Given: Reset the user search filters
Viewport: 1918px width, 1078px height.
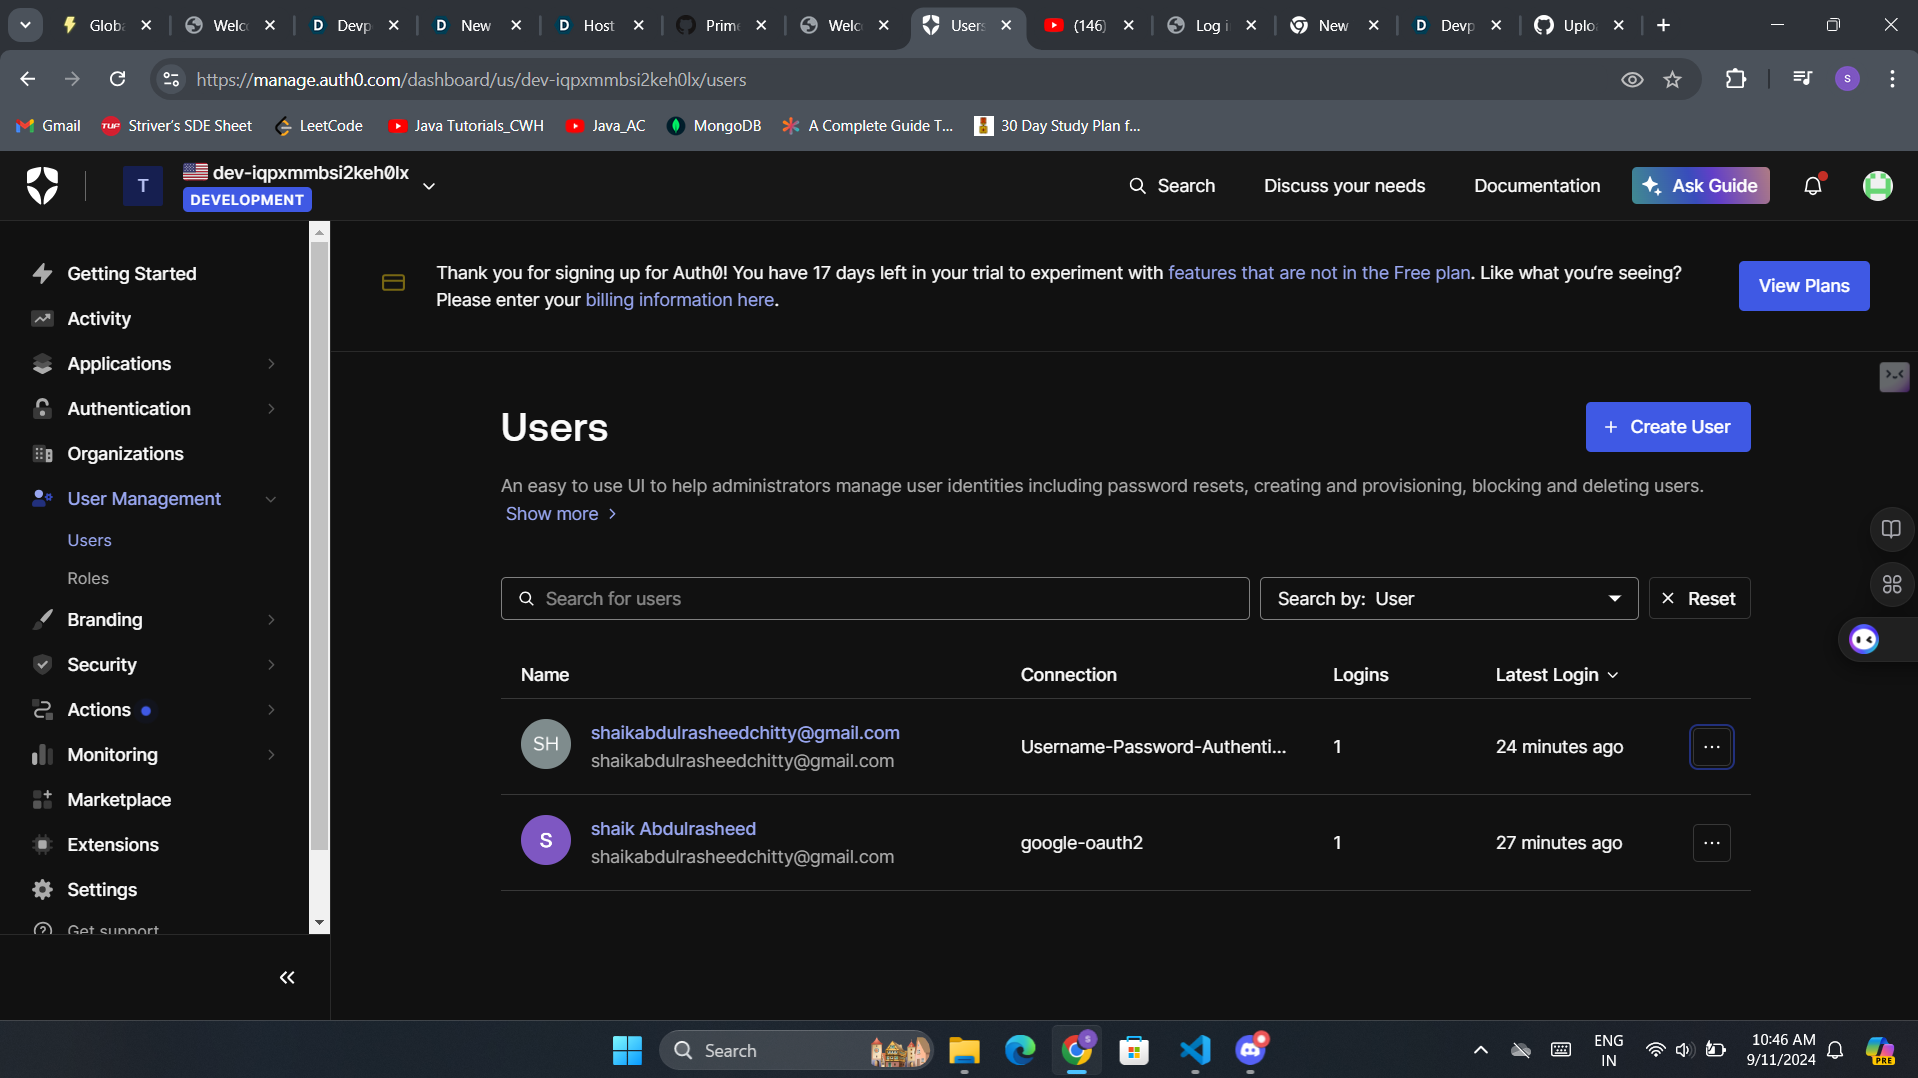Looking at the screenshot, I should [x=1699, y=599].
